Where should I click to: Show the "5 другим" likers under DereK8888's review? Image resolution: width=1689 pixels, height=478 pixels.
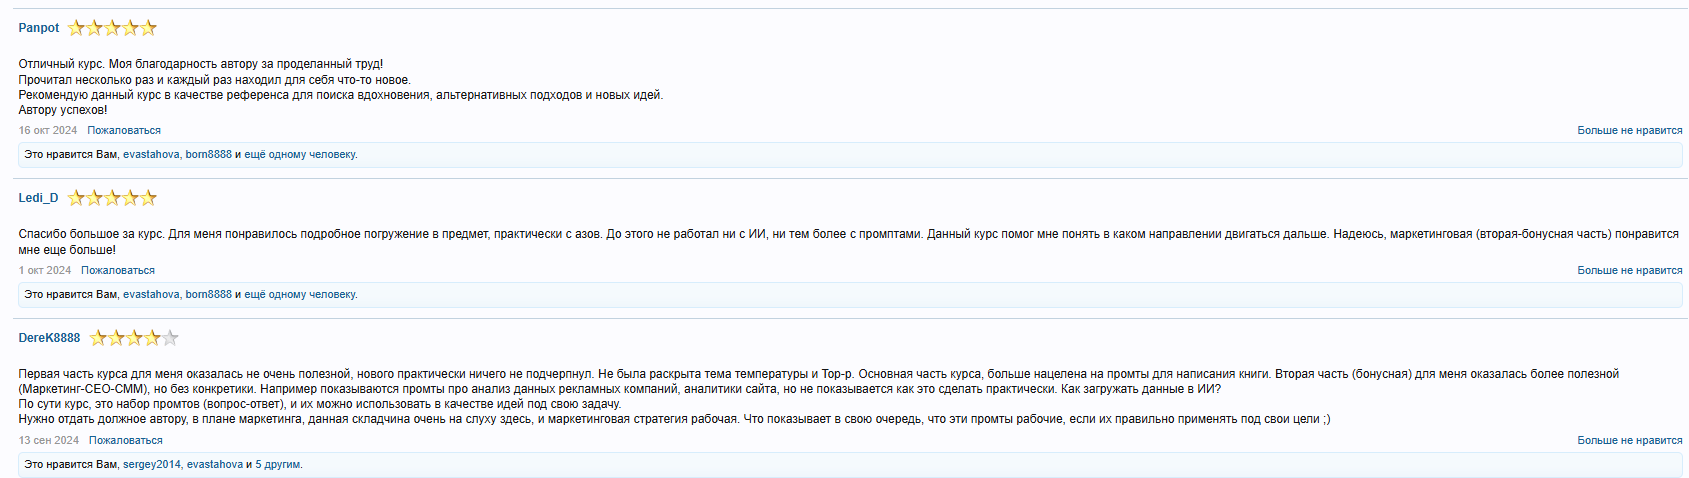pyautogui.click(x=278, y=465)
